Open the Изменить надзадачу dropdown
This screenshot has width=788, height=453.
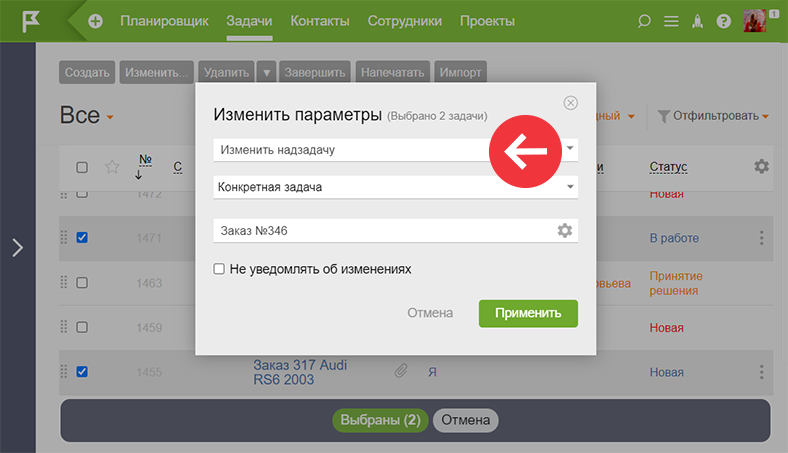coord(396,150)
